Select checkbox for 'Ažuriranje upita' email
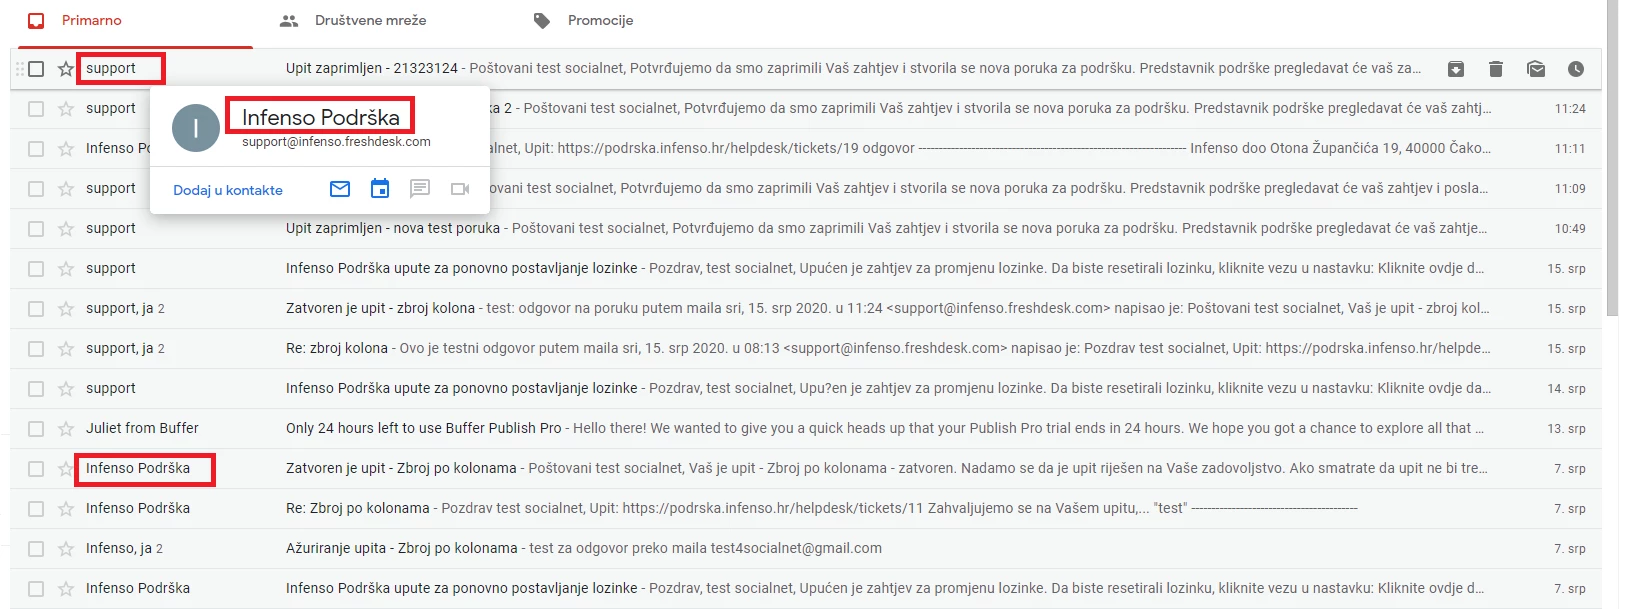Viewport: 1628px width, 609px height. (36, 549)
